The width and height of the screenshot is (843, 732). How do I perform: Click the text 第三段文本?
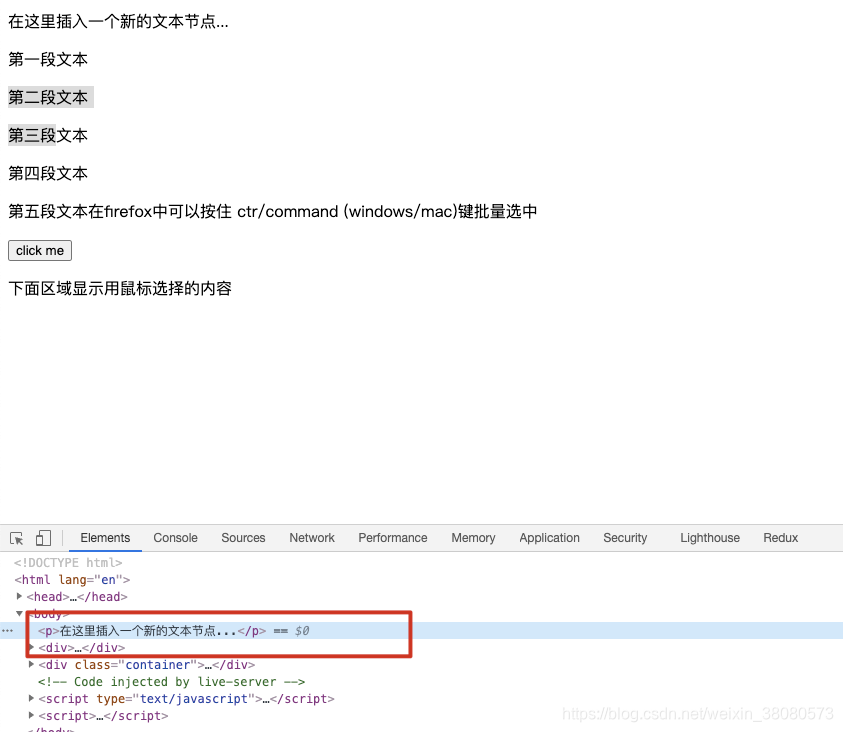48,135
